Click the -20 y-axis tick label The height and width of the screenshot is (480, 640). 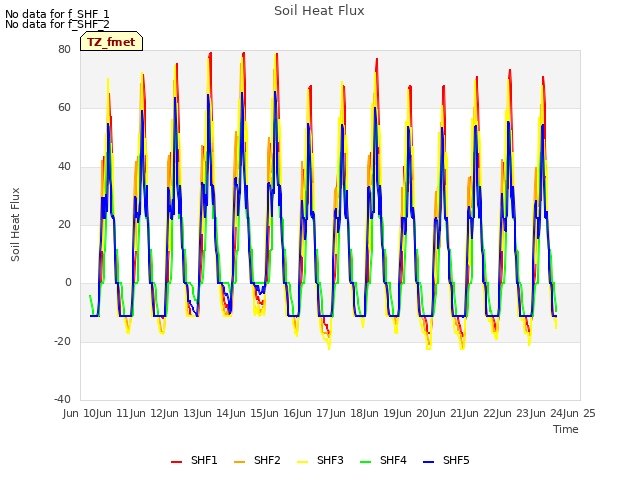pyautogui.click(x=62, y=341)
